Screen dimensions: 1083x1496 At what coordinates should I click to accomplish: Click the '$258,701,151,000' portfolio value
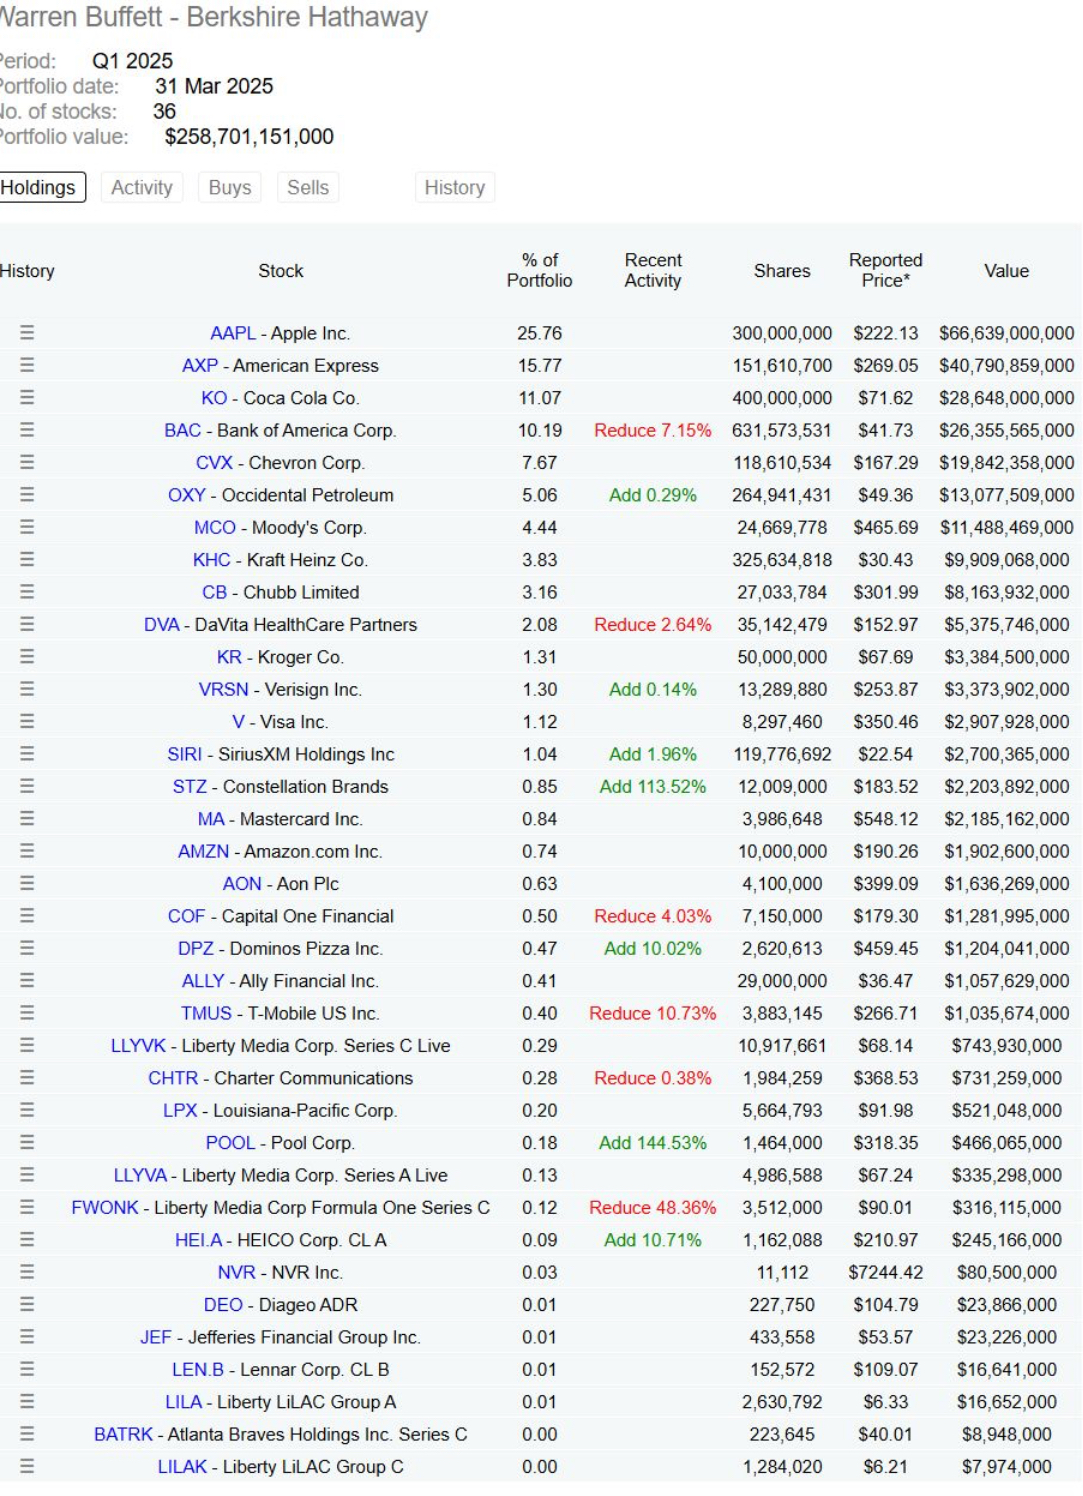pos(249,137)
